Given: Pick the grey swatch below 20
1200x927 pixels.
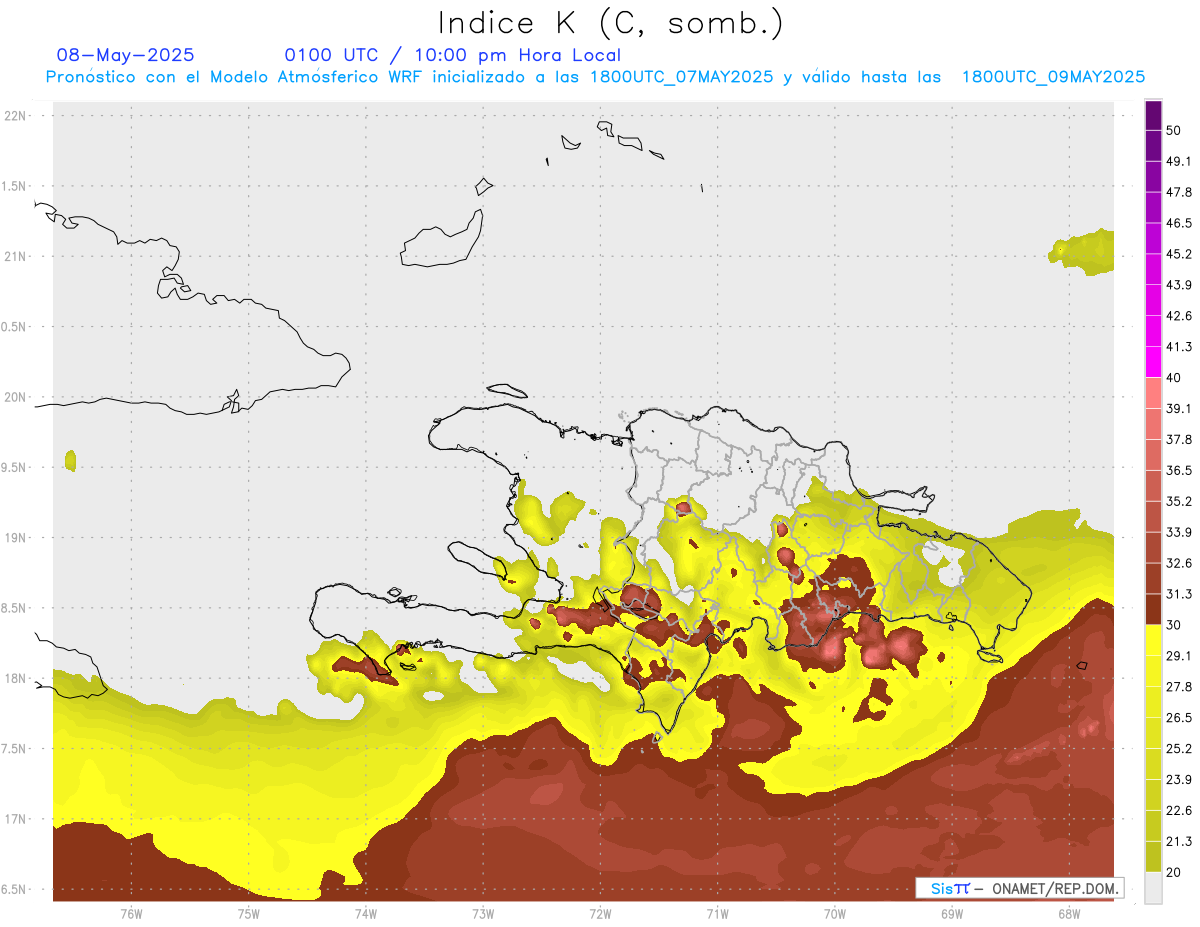Looking at the screenshot, I should [x=1153, y=888].
